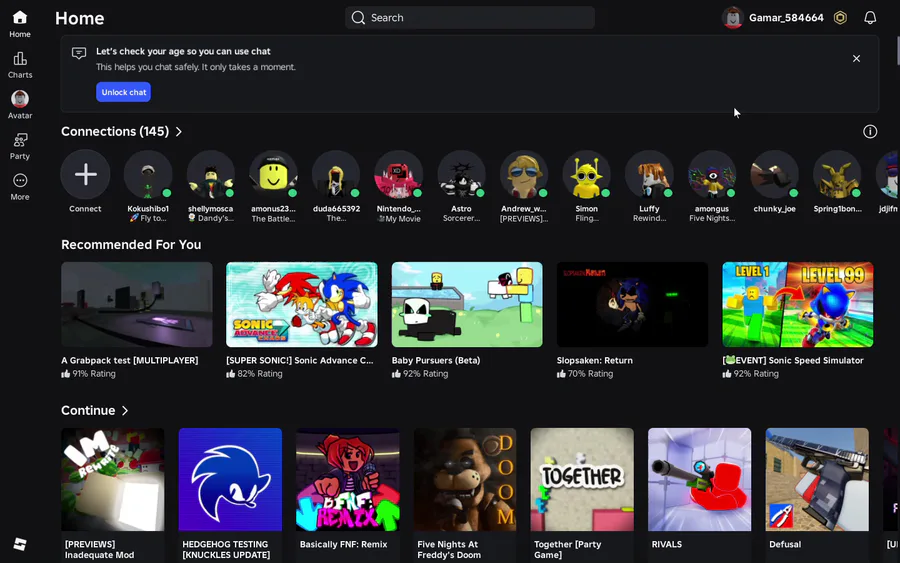Click the Slopsaken: Return title
Screen dimensions: 900x563
click(x=595, y=360)
